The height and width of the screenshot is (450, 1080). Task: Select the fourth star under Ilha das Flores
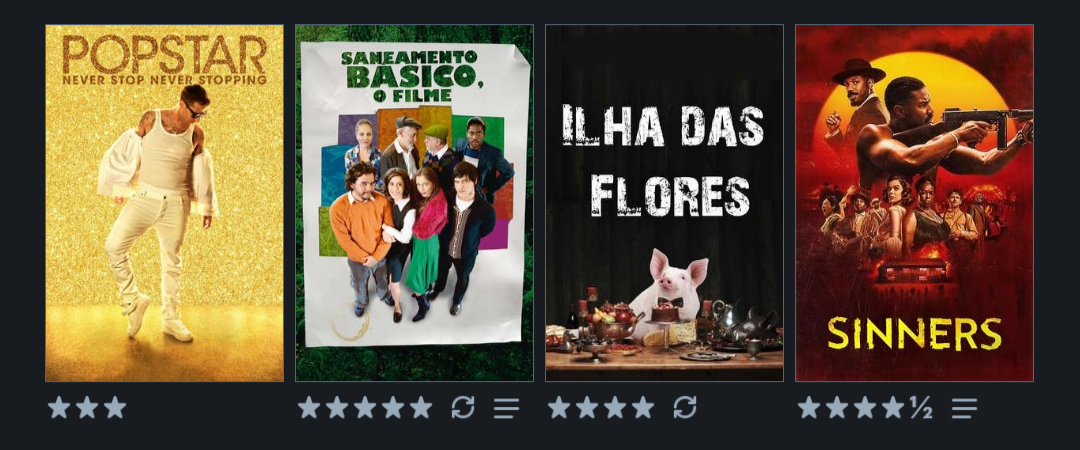(x=643, y=407)
